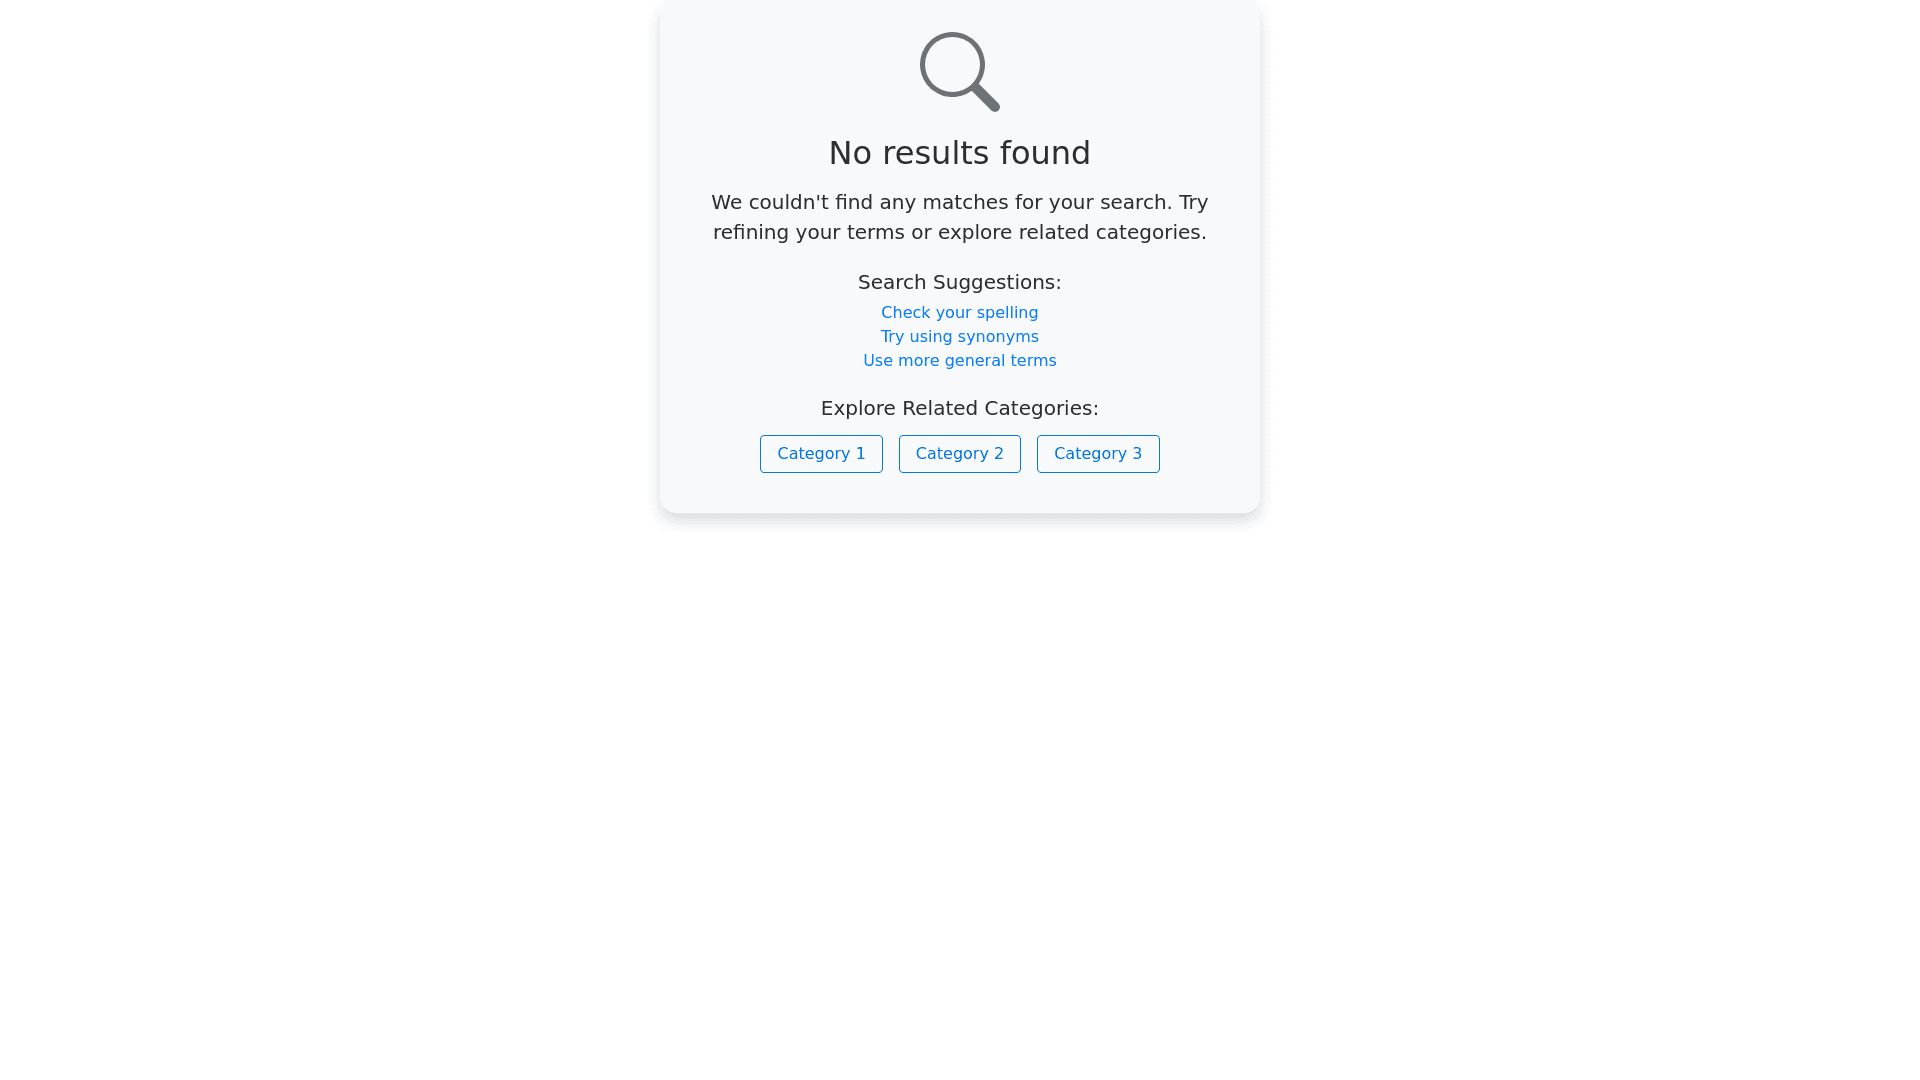This screenshot has width=1920, height=1080.
Task: Select the last related category button
Action: (1098, 454)
